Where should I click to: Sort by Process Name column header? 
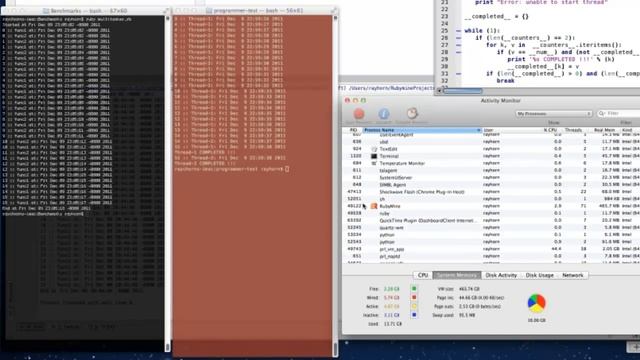(422, 130)
